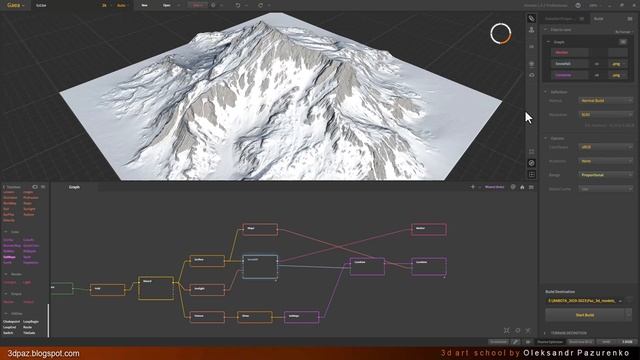
Task: Open the Proportional range dropdown
Action: click(606, 175)
